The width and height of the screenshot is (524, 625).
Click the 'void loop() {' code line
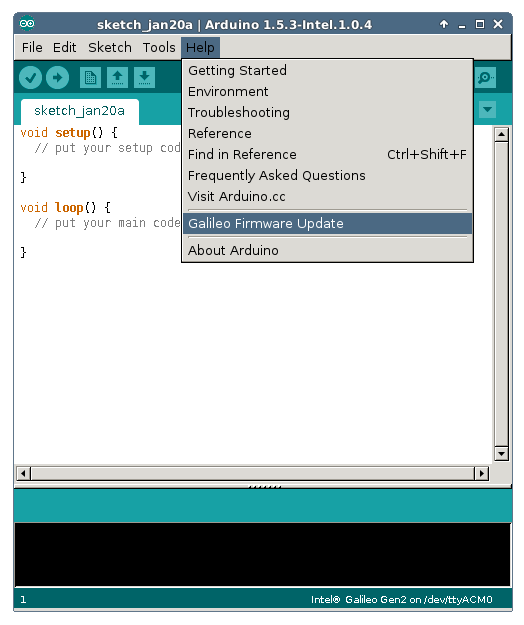point(65,208)
